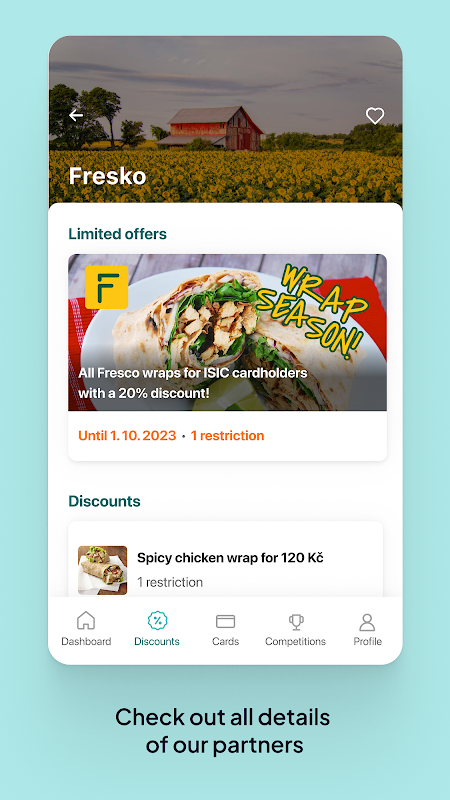
Task: Toggle the favorite heart for Fresko
Action: [375, 116]
